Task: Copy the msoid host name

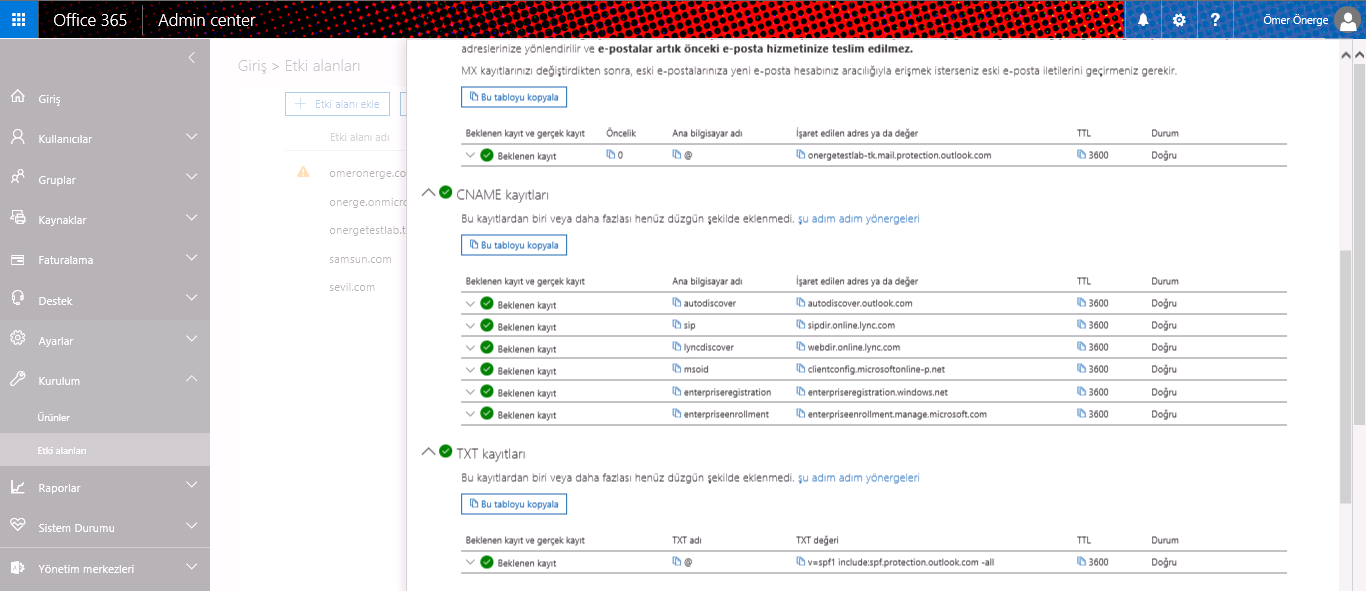Action: [x=677, y=369]
